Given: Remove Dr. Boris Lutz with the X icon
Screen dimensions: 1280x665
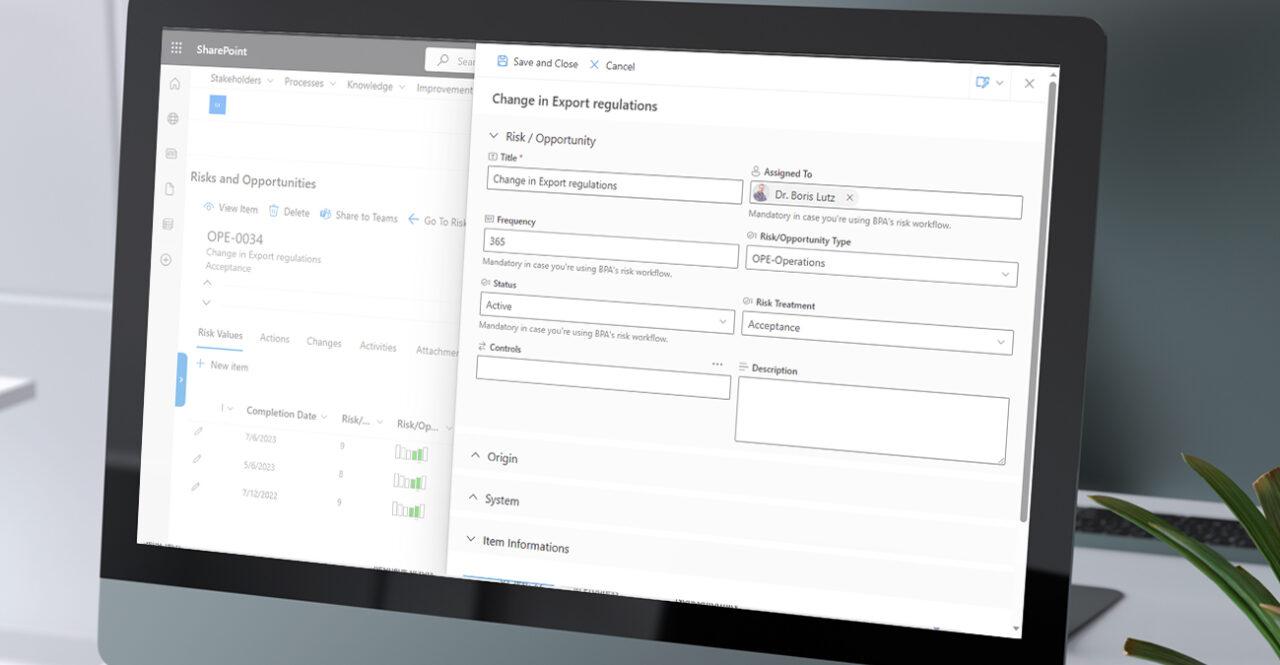Looking at the screenshot, I should (x=851, y=197).
